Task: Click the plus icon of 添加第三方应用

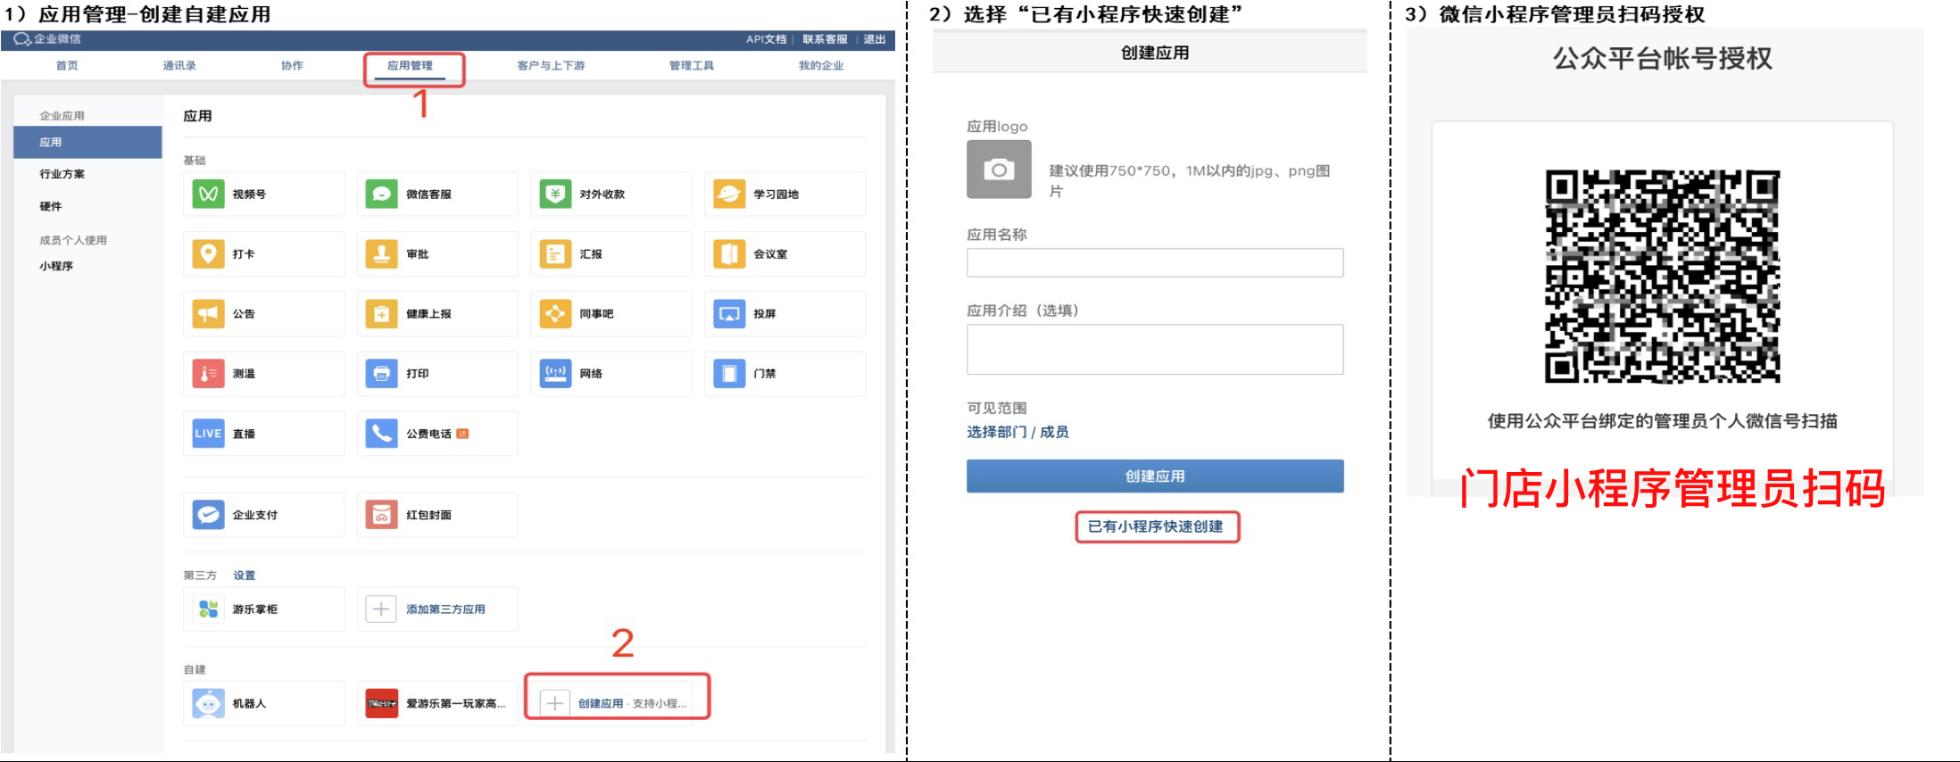Action: point(381,609)
